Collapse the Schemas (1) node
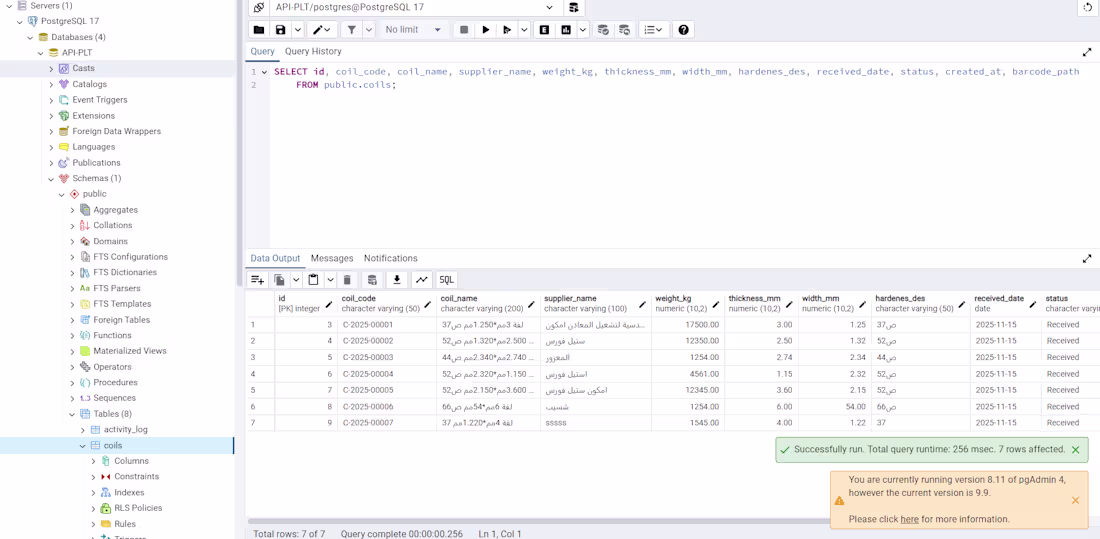 (51, 178)
